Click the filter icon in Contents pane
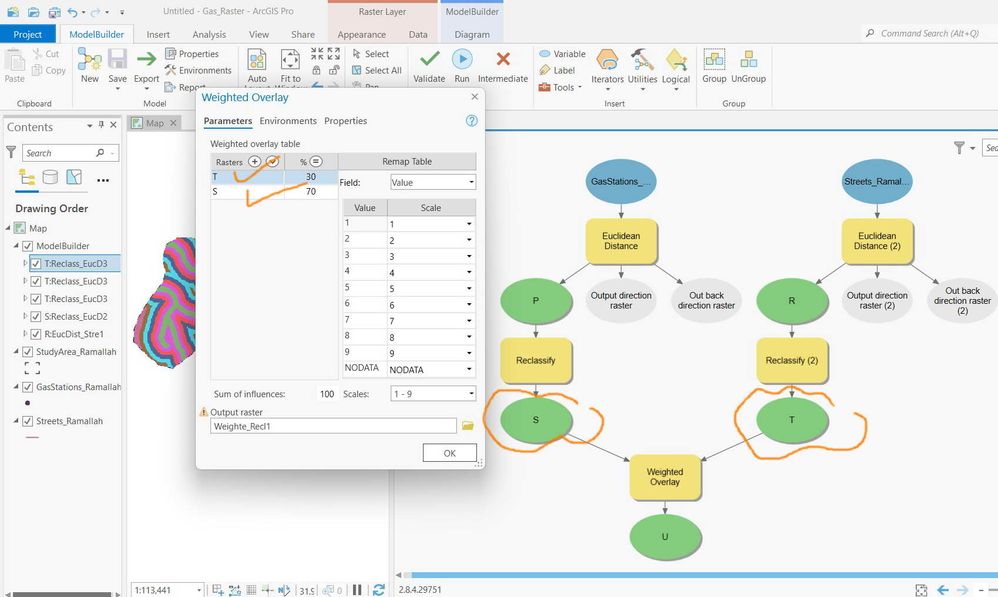The height and width of the screenshot is (597, 998). coord(11,152)
